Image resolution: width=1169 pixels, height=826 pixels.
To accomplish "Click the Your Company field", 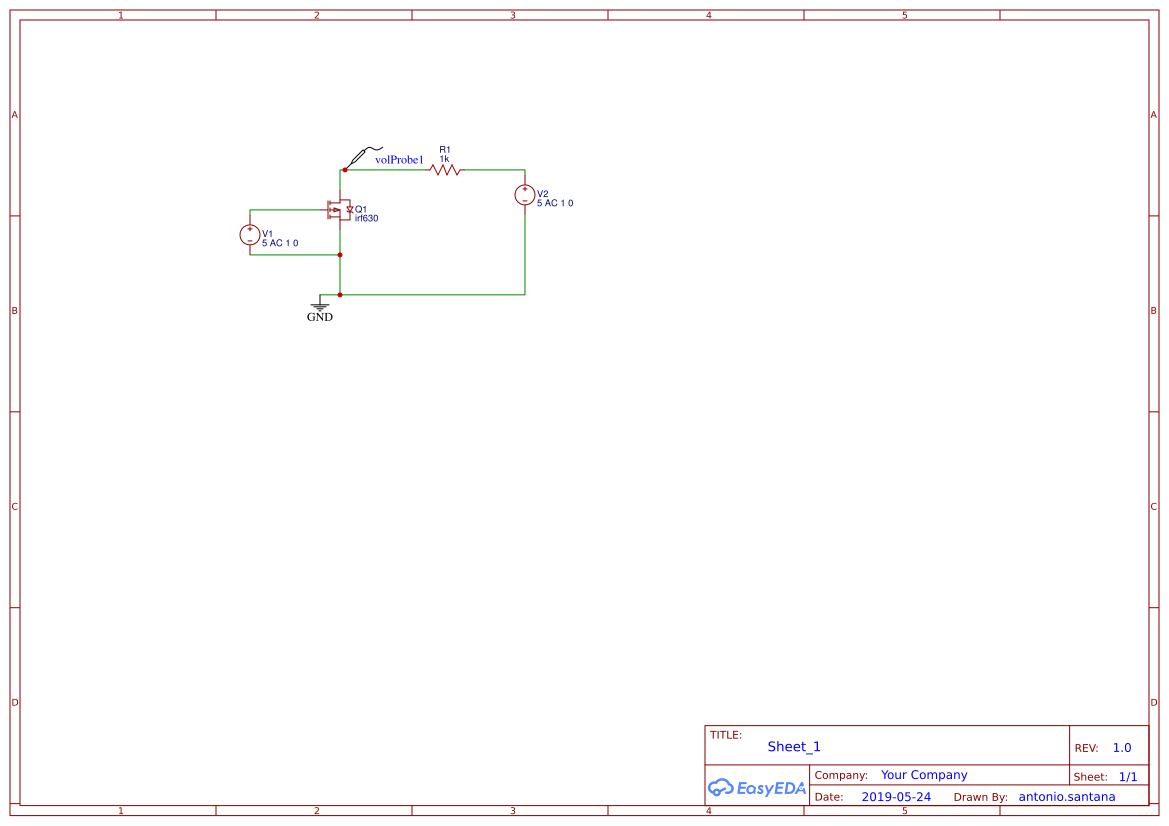I will [922, 775].
